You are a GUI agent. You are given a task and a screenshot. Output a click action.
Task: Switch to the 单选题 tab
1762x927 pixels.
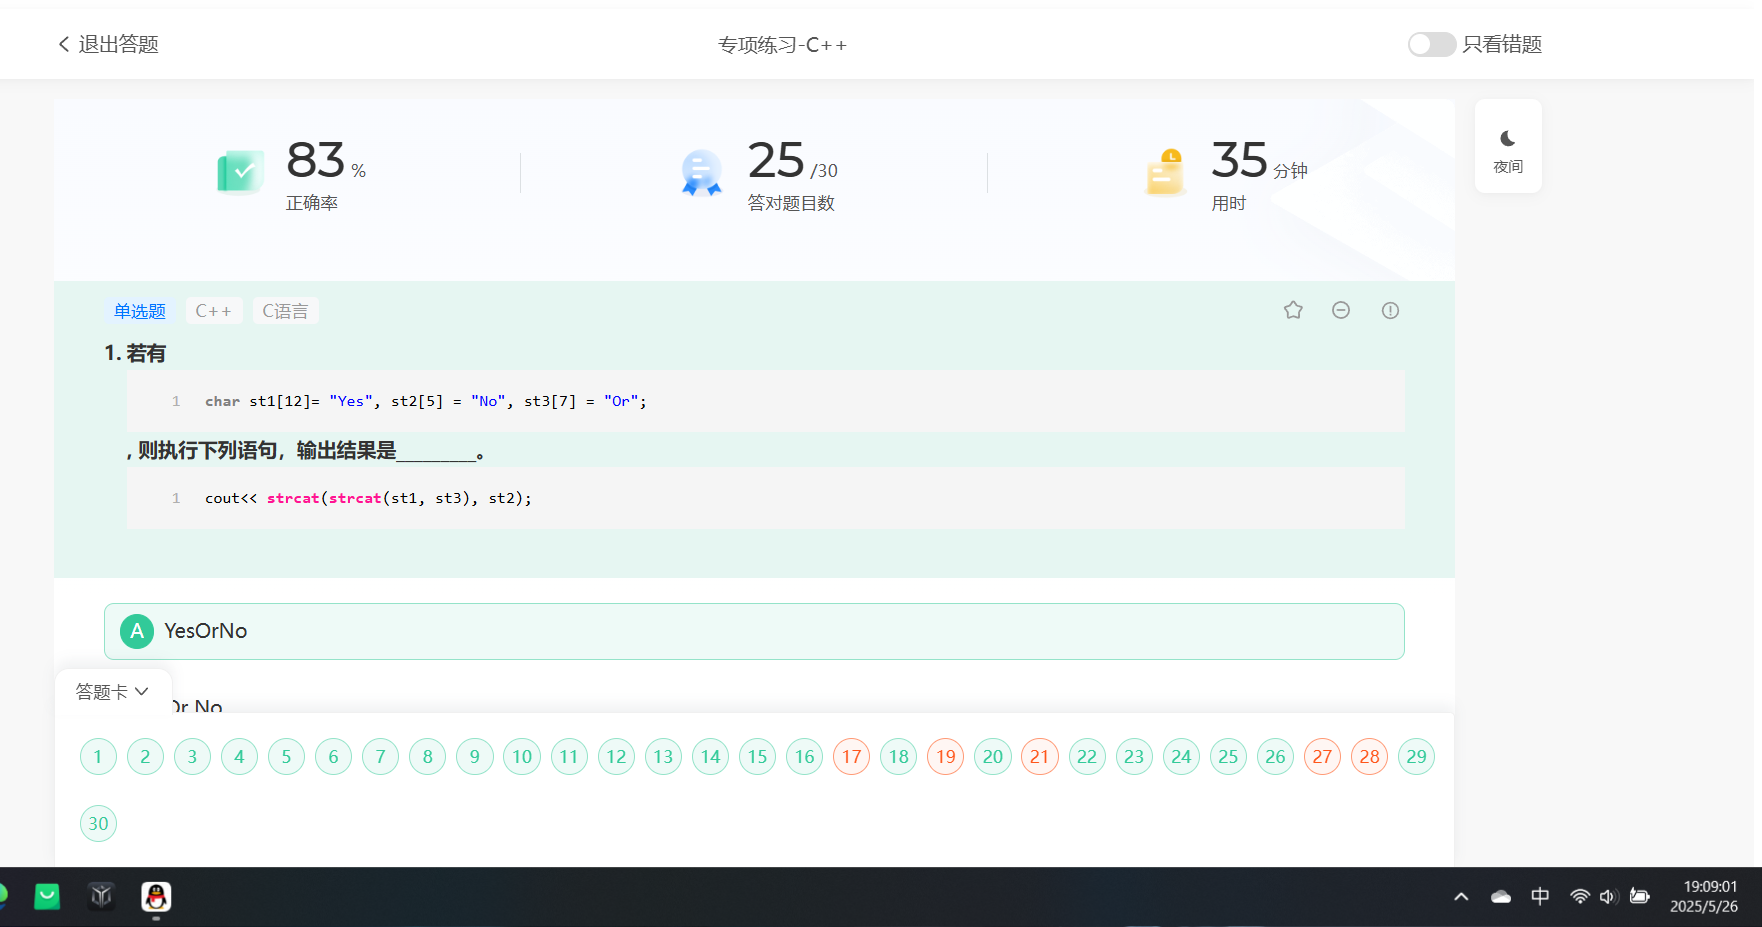tap(139, 311)
